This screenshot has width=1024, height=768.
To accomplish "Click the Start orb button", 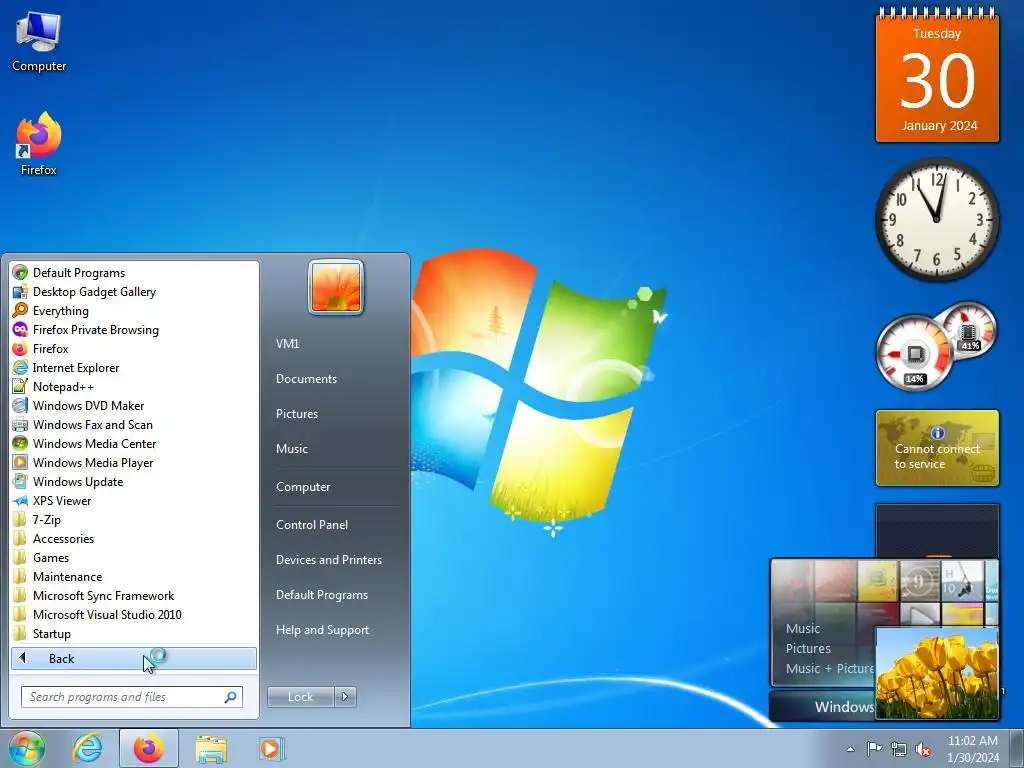I will [26, 748].
